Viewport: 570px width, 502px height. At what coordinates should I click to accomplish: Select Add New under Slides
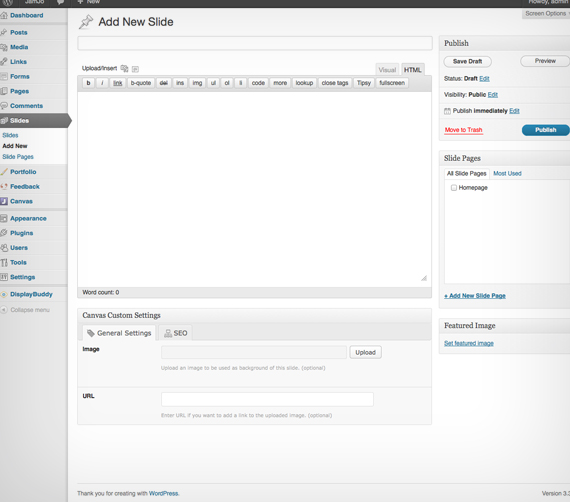[15, 146]
